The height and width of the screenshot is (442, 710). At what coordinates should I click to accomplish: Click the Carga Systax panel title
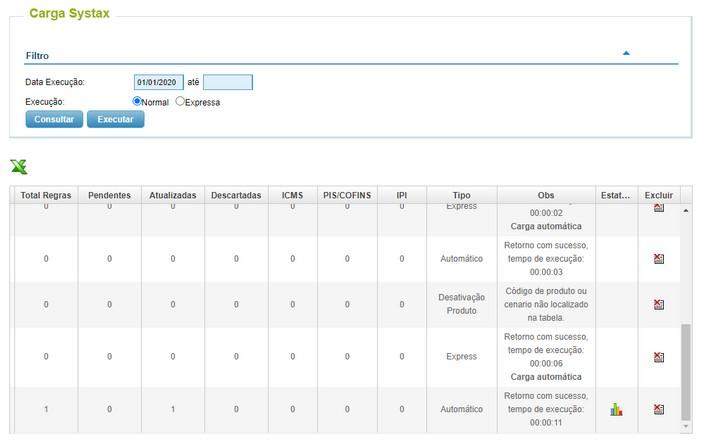pyautogui.click(x=69, y=13)
